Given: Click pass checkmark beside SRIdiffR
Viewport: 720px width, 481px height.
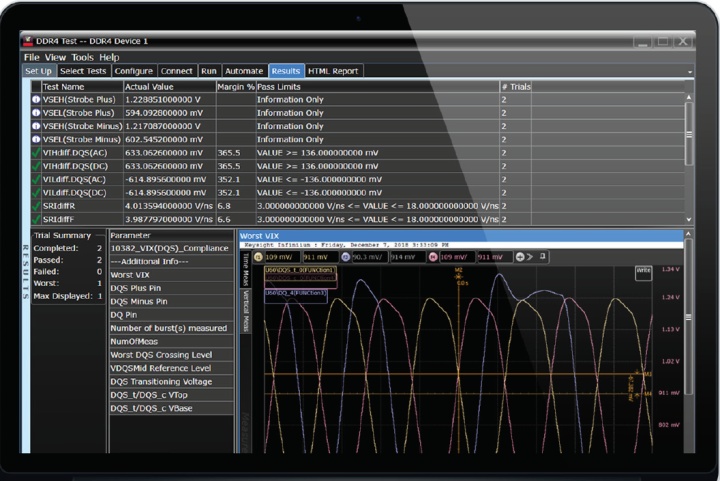Looking at the screenshot, I should click(36, 206).
